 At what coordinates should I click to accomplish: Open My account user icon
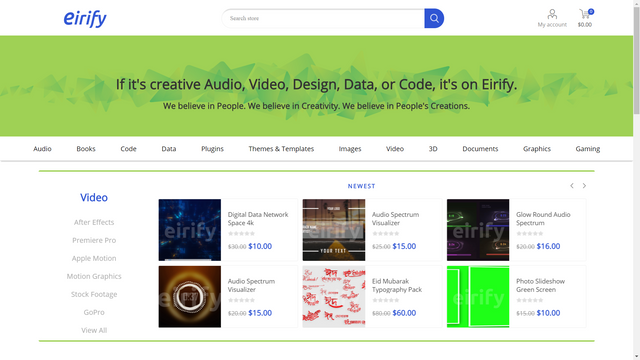pos(552,14)
